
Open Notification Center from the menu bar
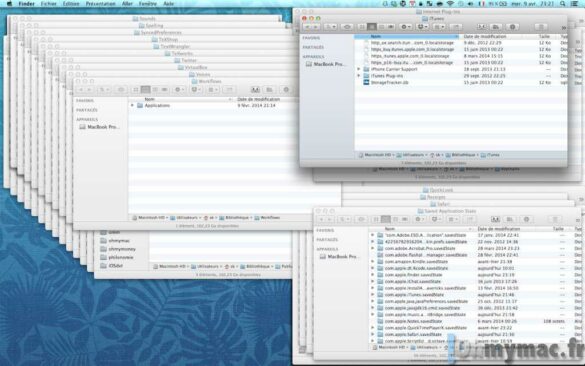point(575,4)
